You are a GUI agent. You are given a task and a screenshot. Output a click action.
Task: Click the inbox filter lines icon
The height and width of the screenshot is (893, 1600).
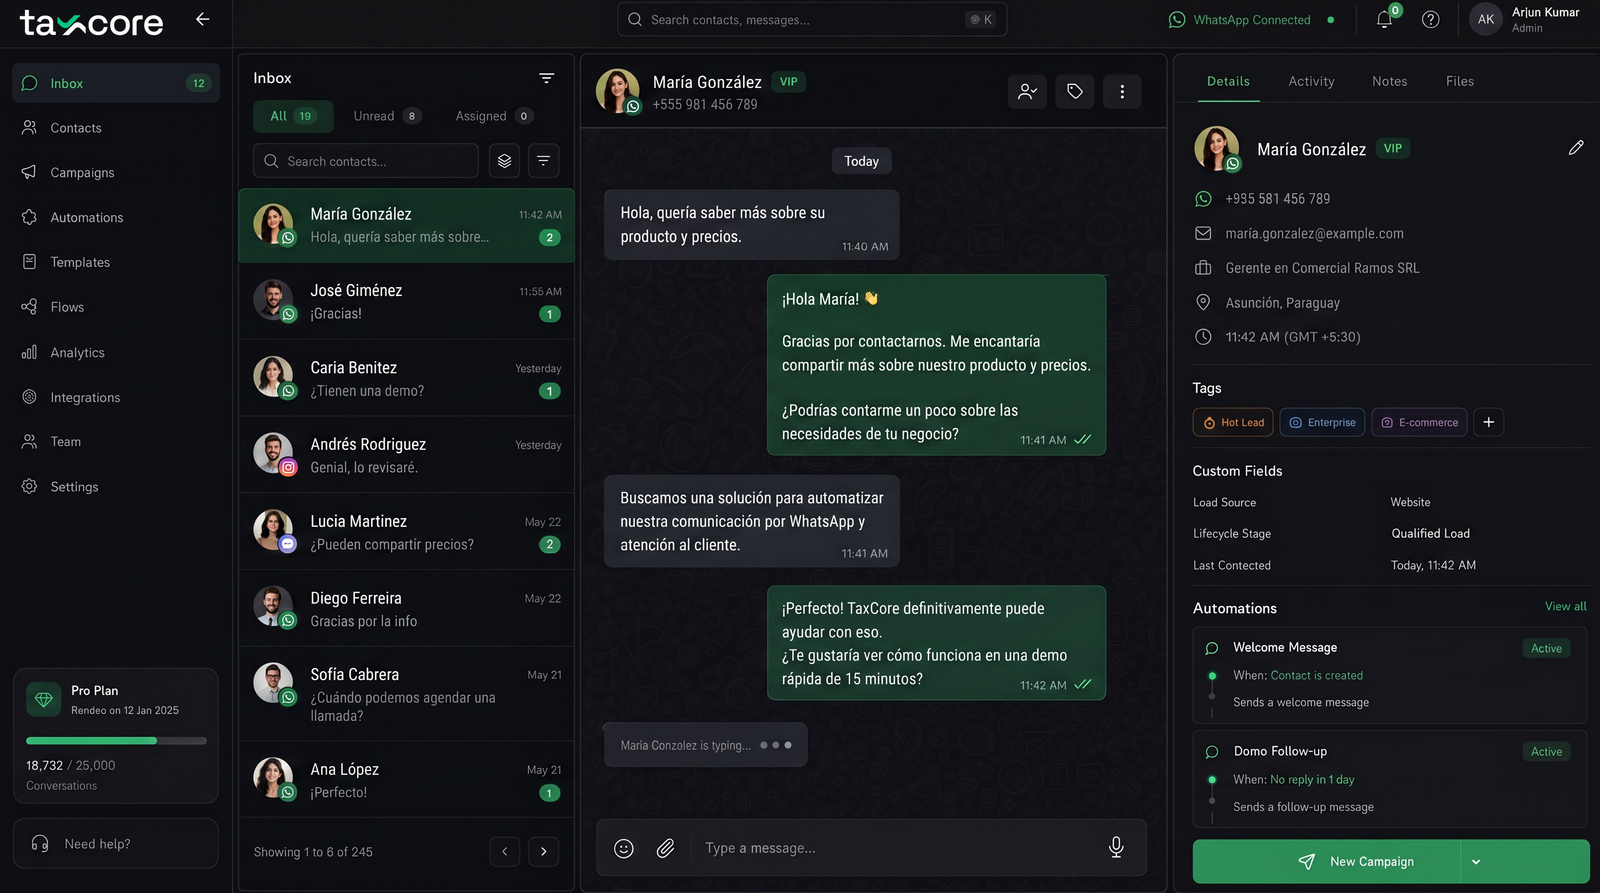click(546, 78)
